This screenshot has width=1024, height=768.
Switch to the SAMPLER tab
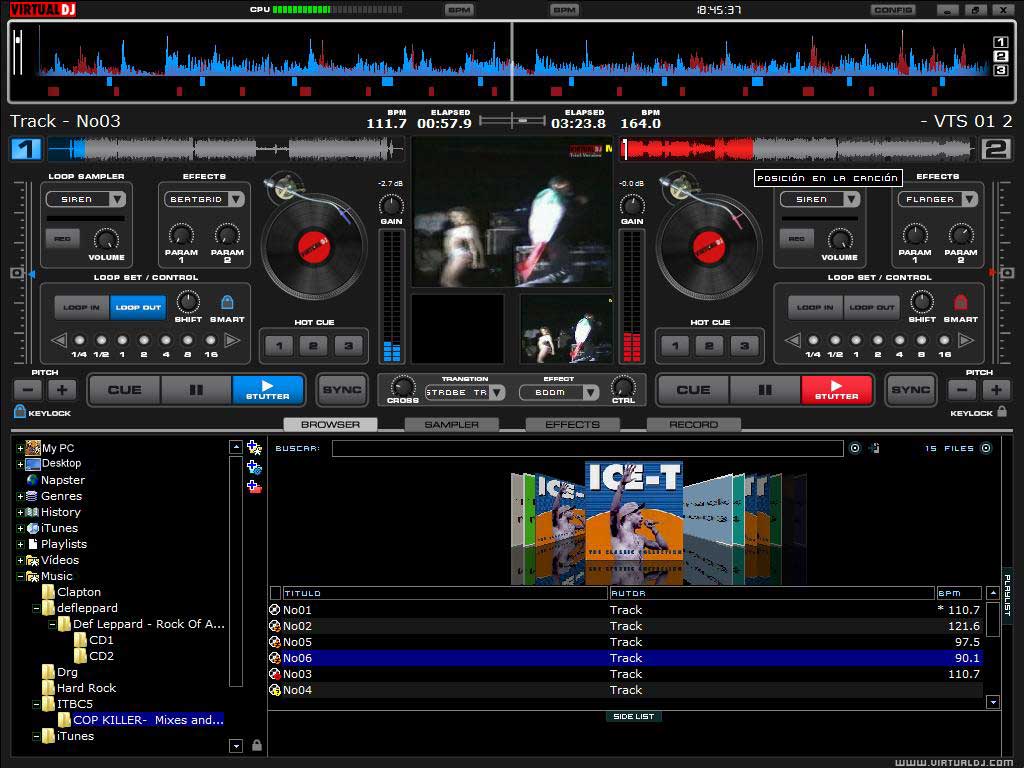click(x=451, y=424)
